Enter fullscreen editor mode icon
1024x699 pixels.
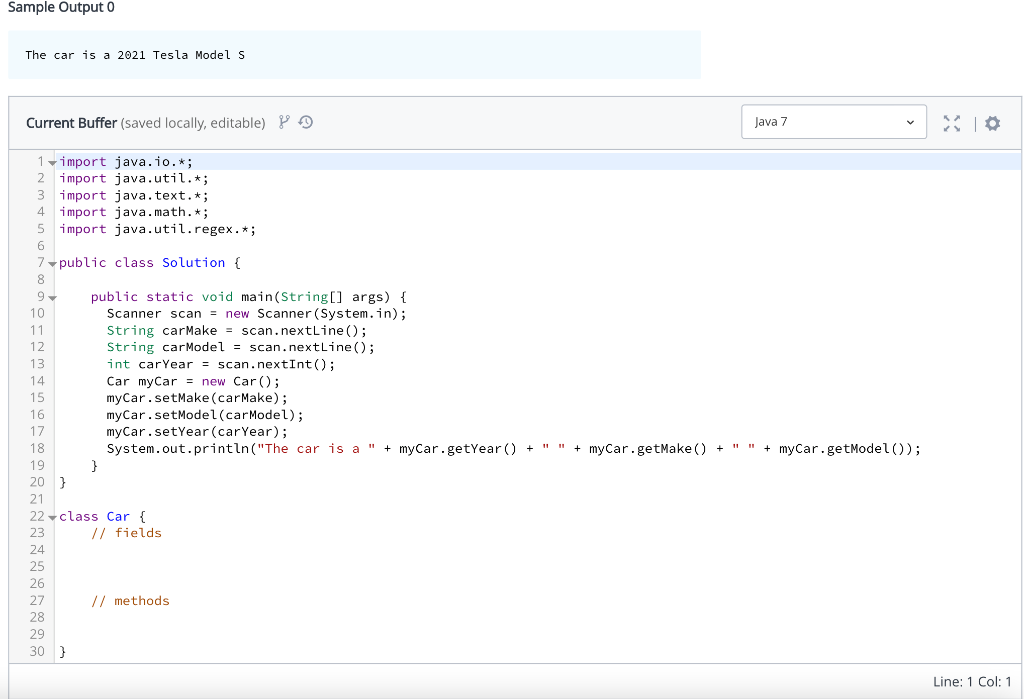click(x=952, y=123)
